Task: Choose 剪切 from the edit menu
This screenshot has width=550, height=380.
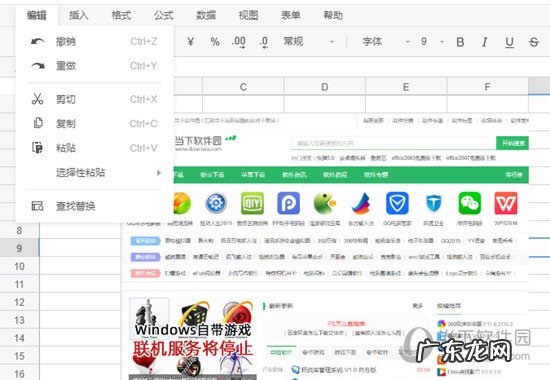Action: click(x=94, y=99)
